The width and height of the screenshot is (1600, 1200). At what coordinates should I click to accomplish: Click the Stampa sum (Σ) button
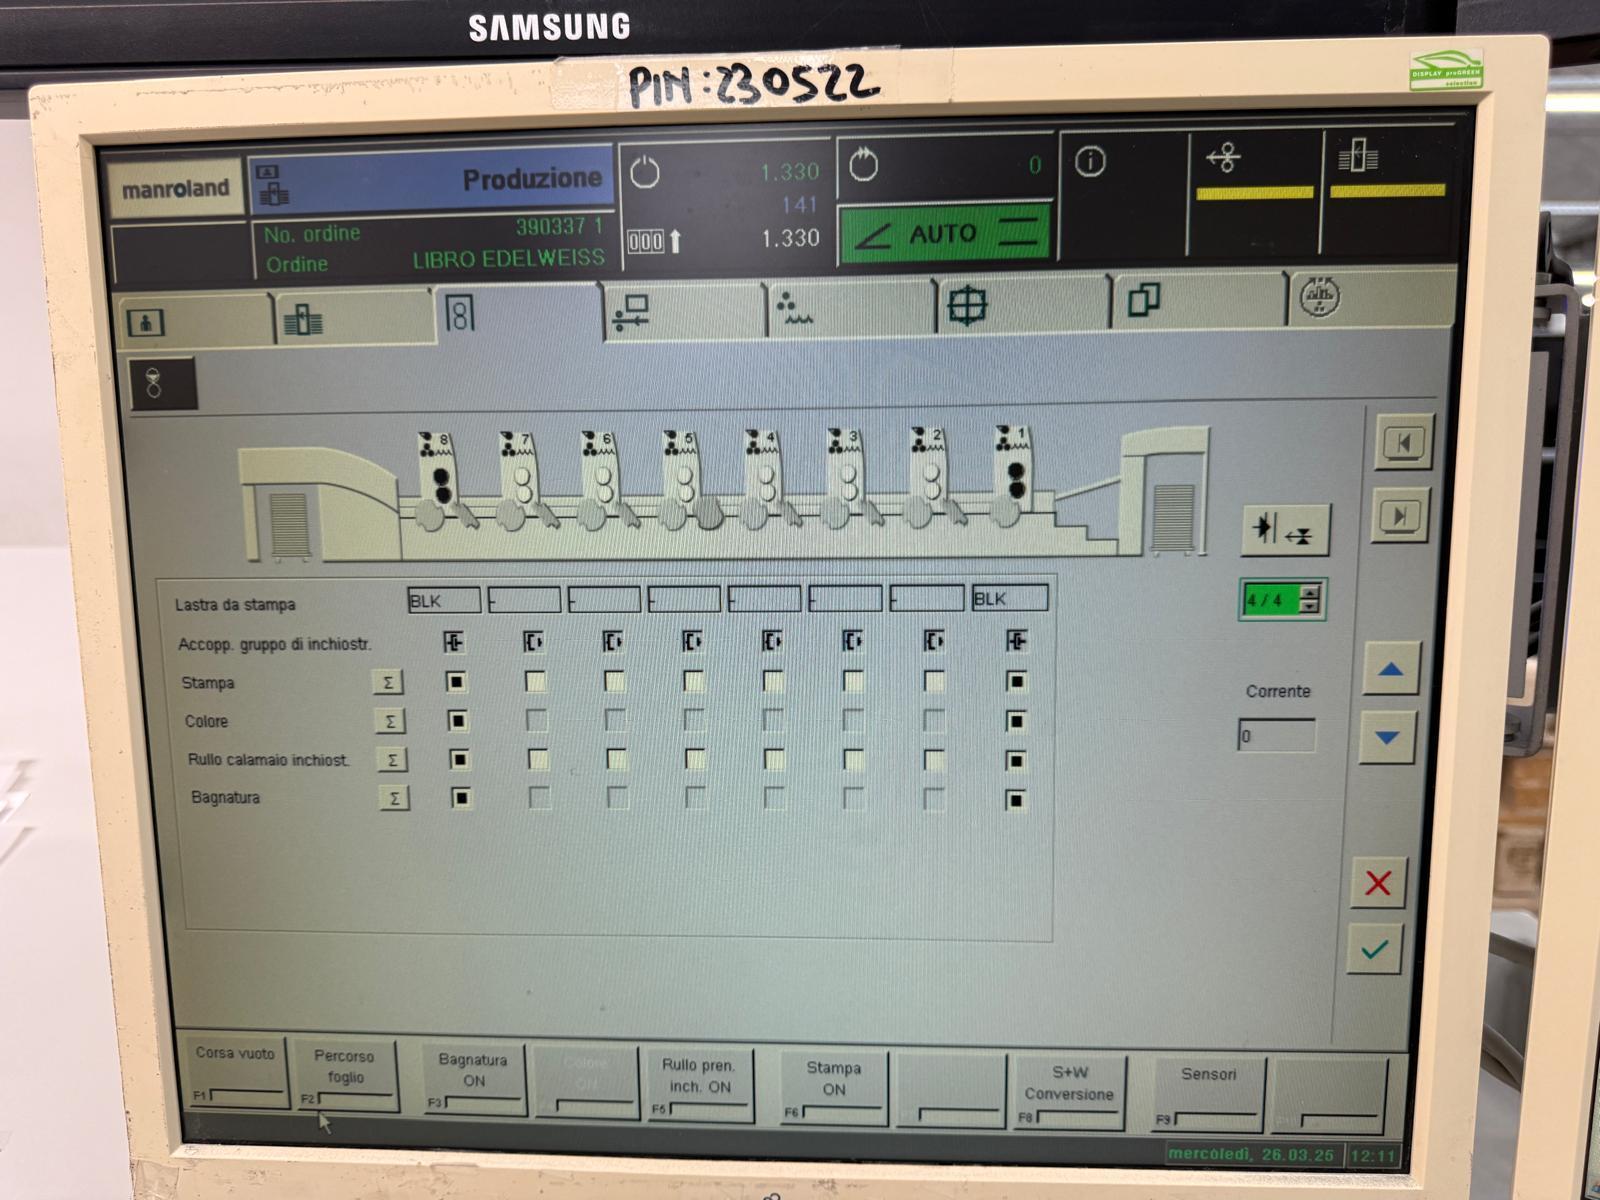(x=388, y=683)
